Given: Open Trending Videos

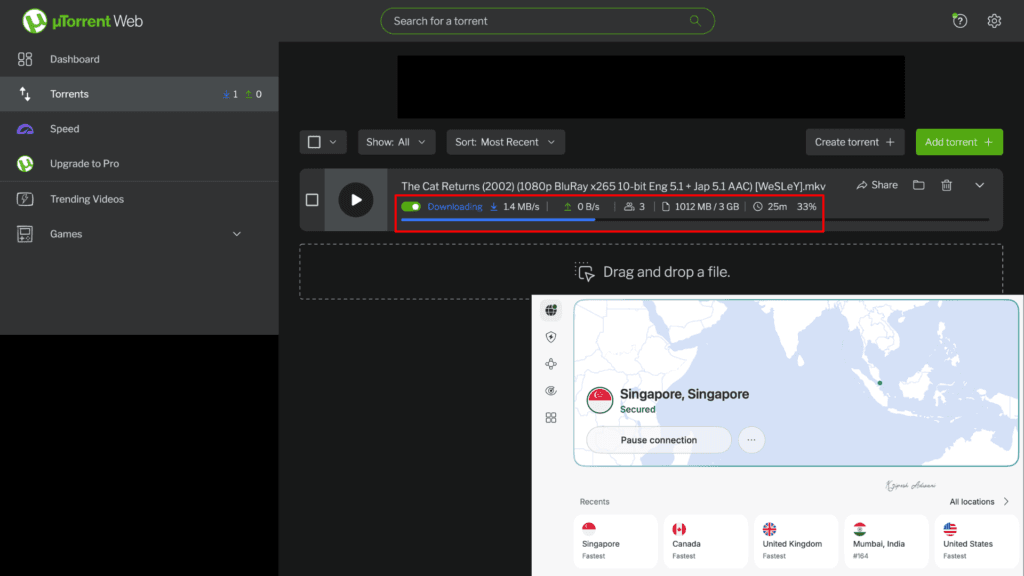Looking at the screenshot, I should coord(139,199).
